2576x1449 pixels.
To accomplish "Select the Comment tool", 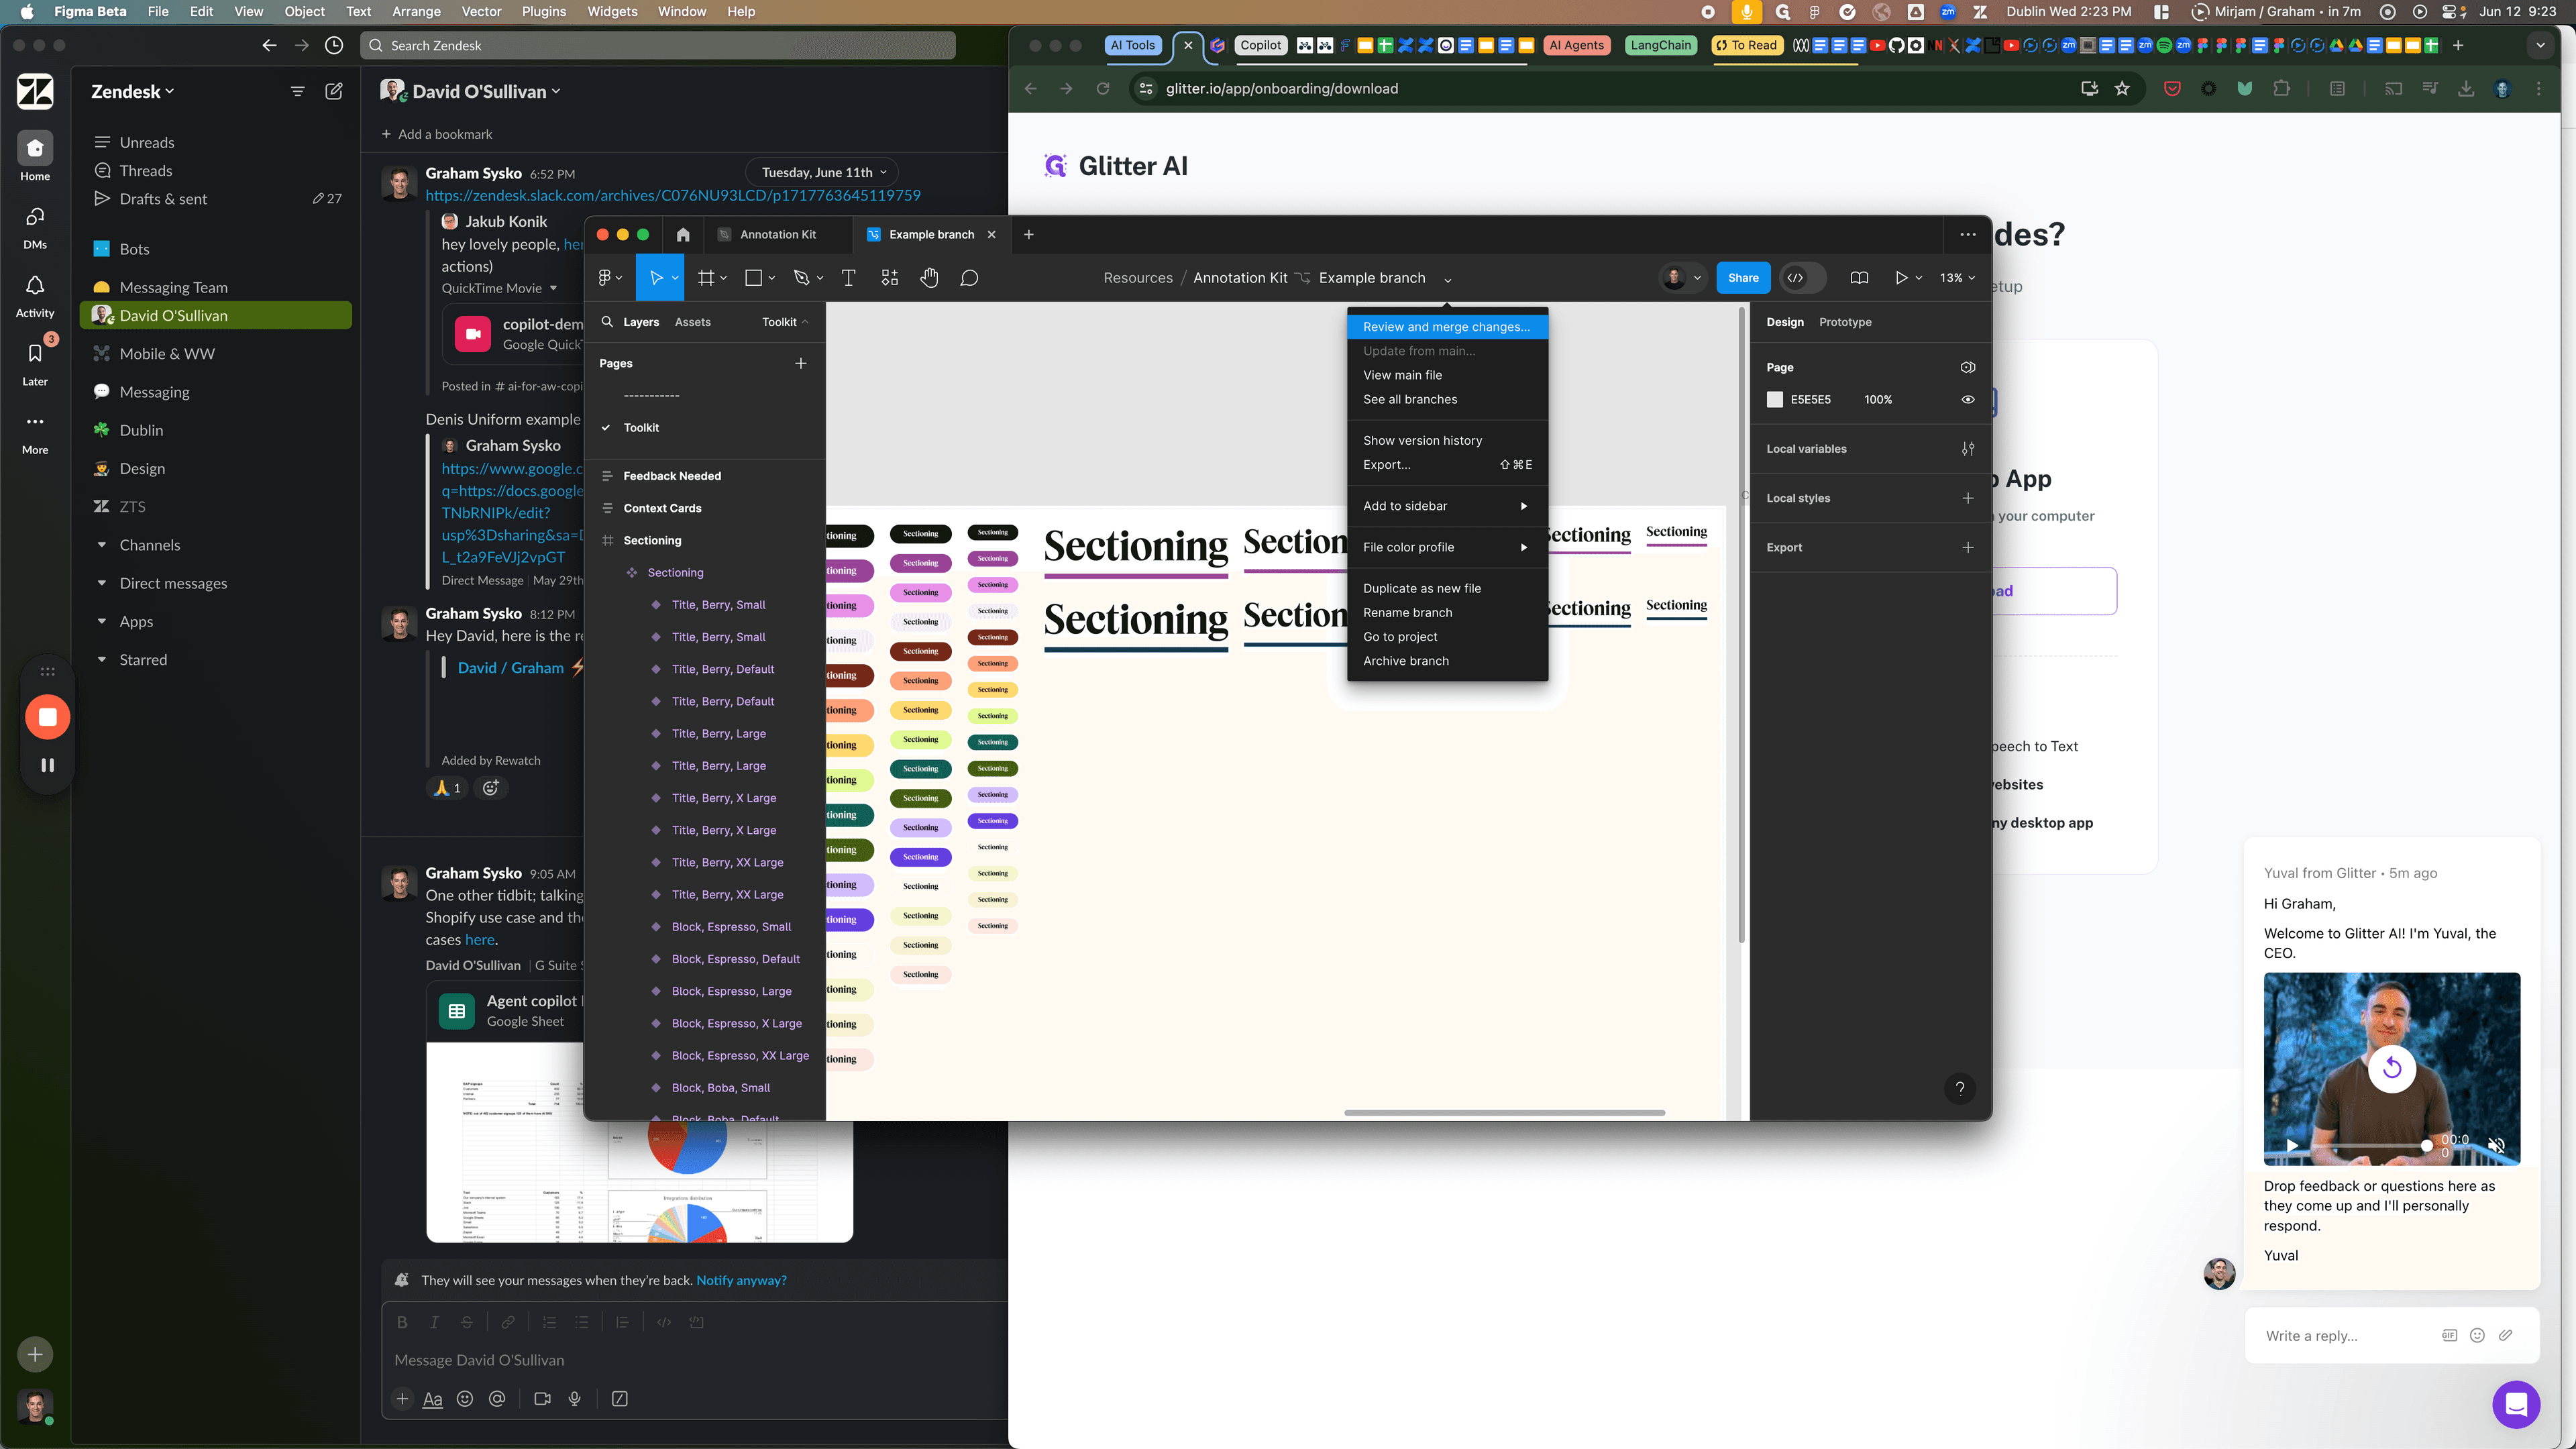I will (969, 278).
